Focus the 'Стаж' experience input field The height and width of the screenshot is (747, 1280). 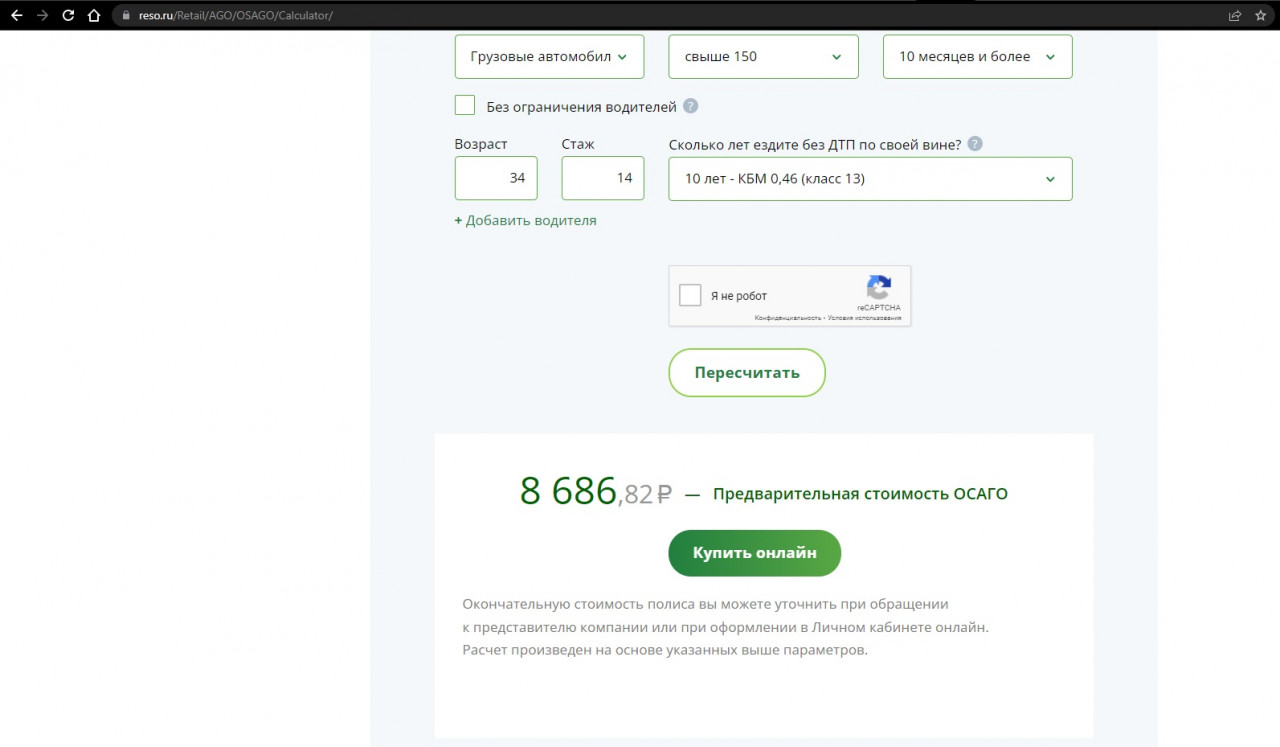(x=603, y=178)
